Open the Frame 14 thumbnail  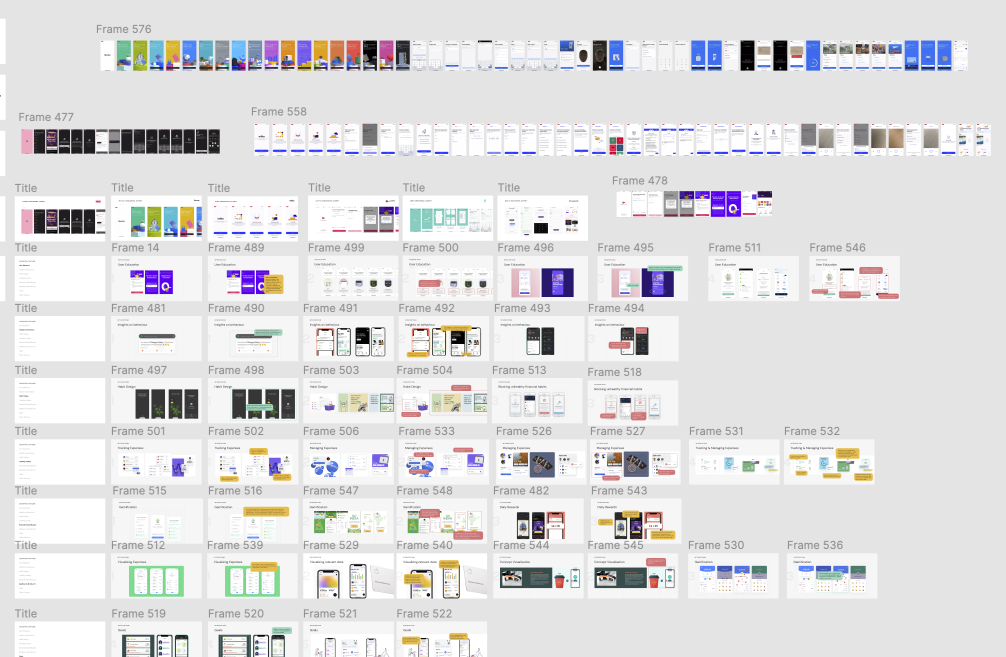point(157,278)
